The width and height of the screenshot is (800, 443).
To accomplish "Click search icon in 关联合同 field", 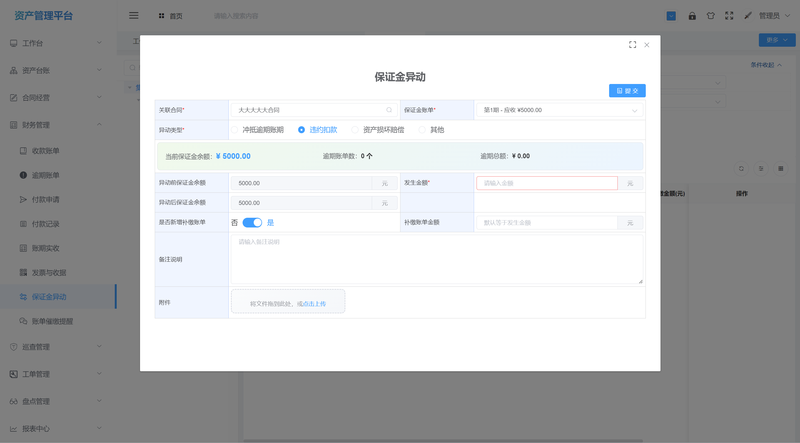I will pyautogui.click(x=389, y=110).
